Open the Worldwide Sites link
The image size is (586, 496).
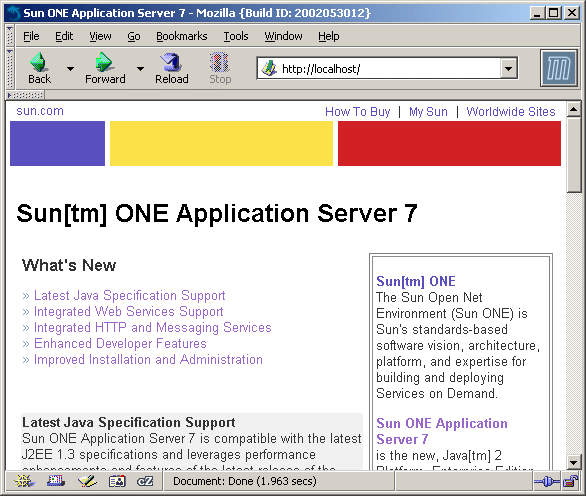pos(511,112)
